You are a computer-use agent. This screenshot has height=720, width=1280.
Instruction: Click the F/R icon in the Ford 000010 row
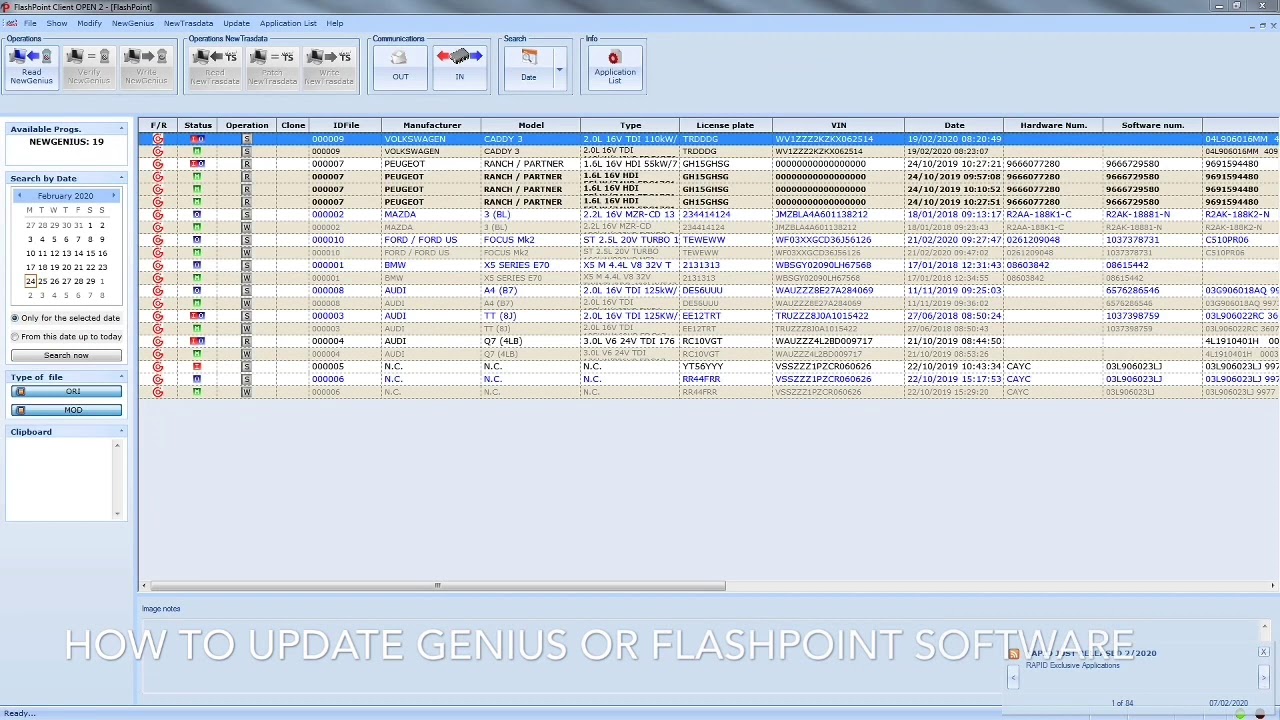[158, 240]
